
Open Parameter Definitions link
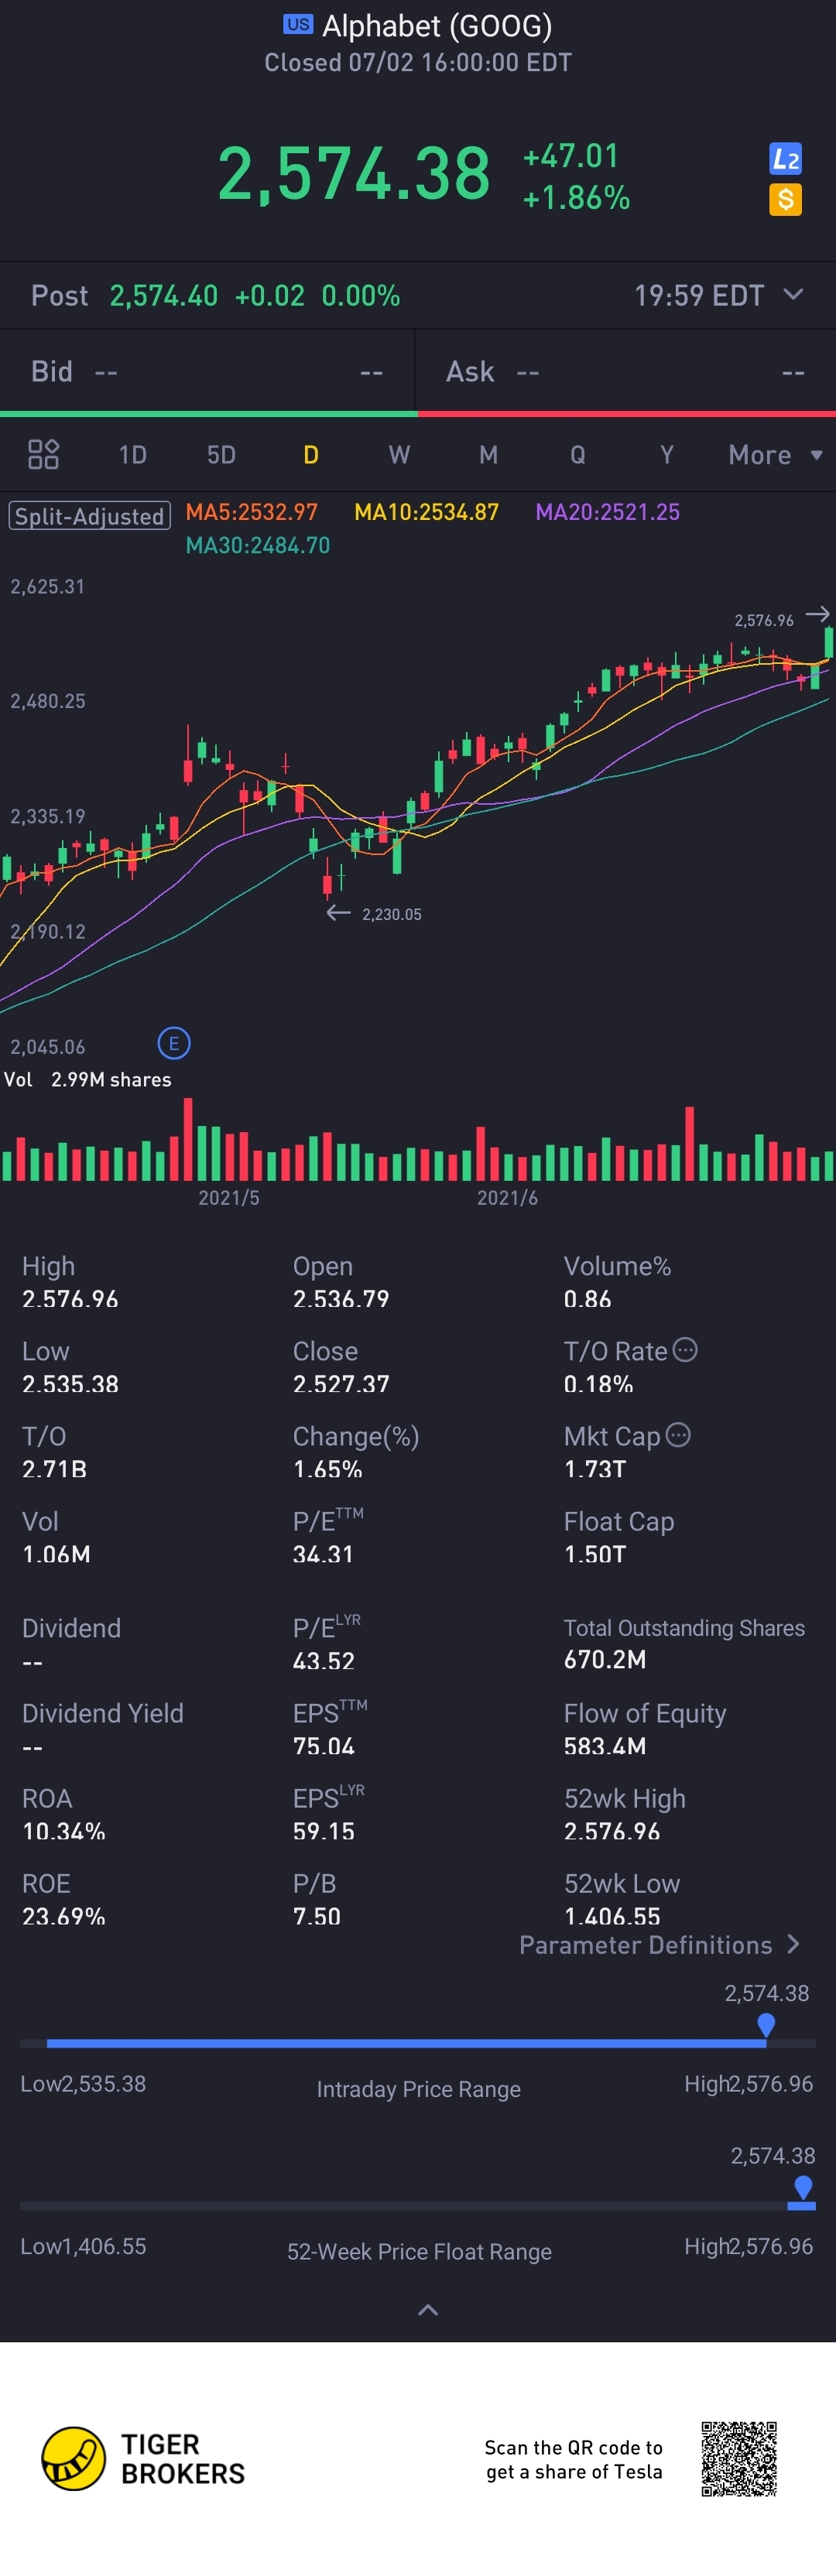659,1945
